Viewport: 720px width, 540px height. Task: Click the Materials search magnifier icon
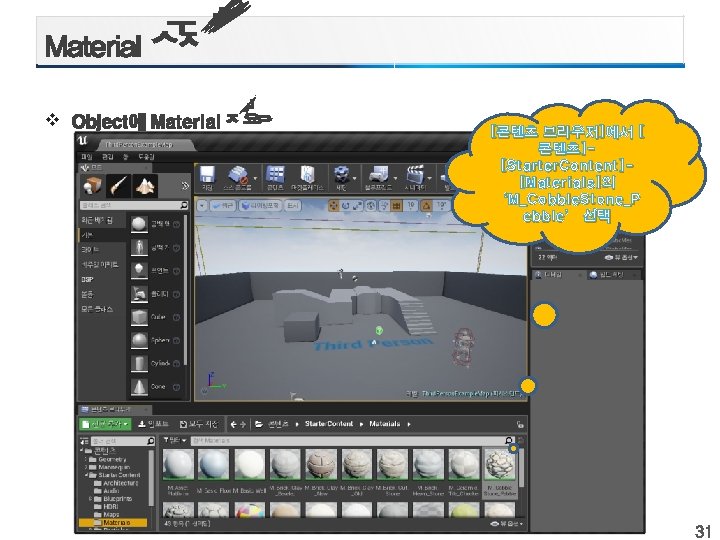click(x=509, y=441)
